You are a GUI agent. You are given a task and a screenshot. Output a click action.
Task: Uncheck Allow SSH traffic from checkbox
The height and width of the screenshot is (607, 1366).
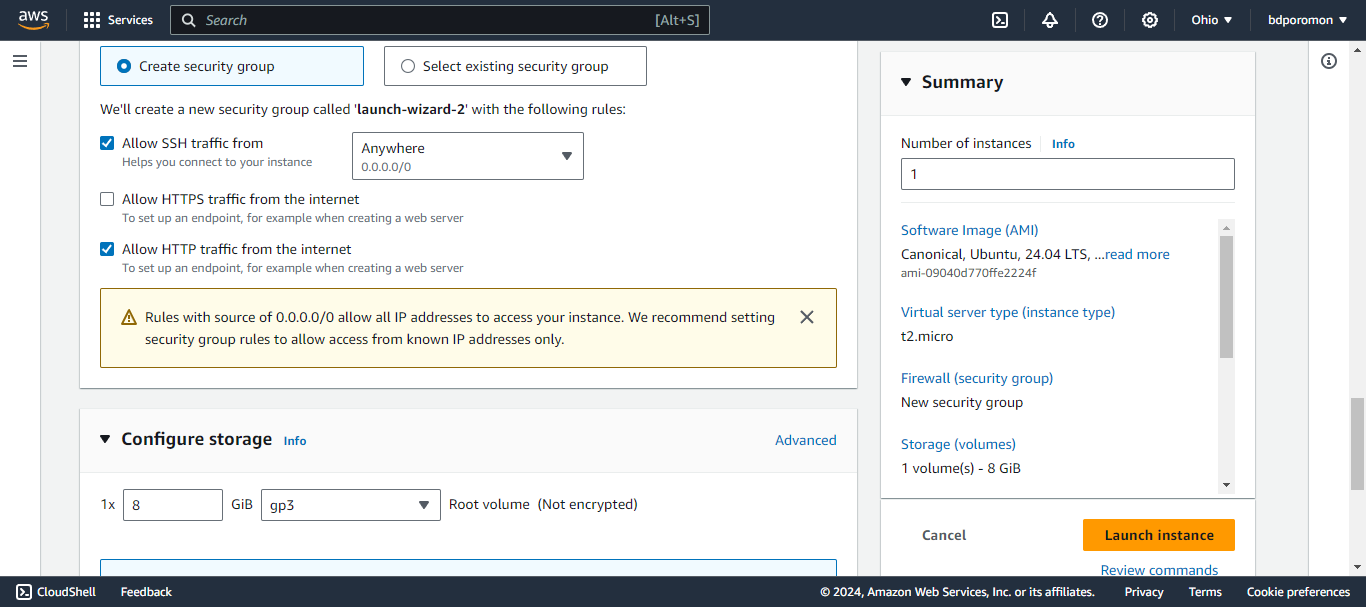(107, 143)
